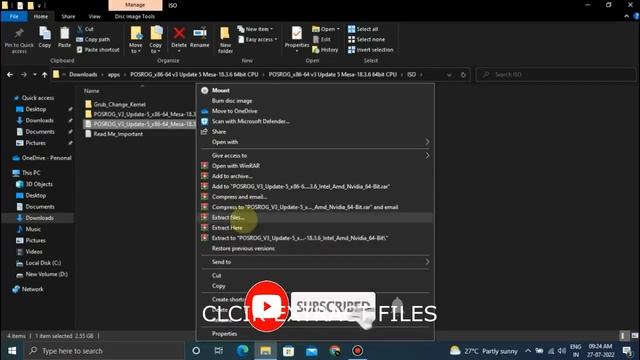This screenshot has width=640, height=360.
Task: Click apps in the address bar path
Action: click(x=114, y=75)
